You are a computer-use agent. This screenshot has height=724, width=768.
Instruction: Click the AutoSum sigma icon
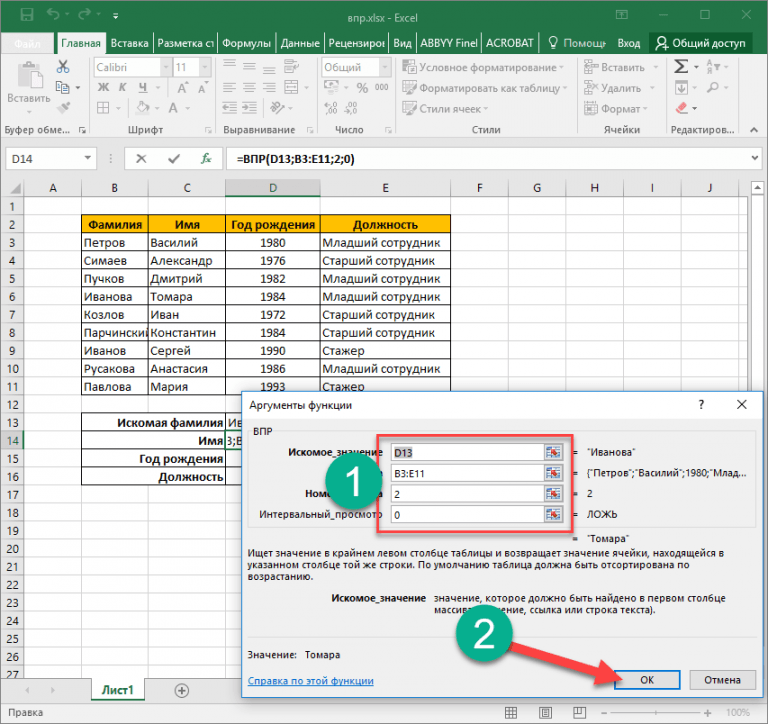pos(681,66)
